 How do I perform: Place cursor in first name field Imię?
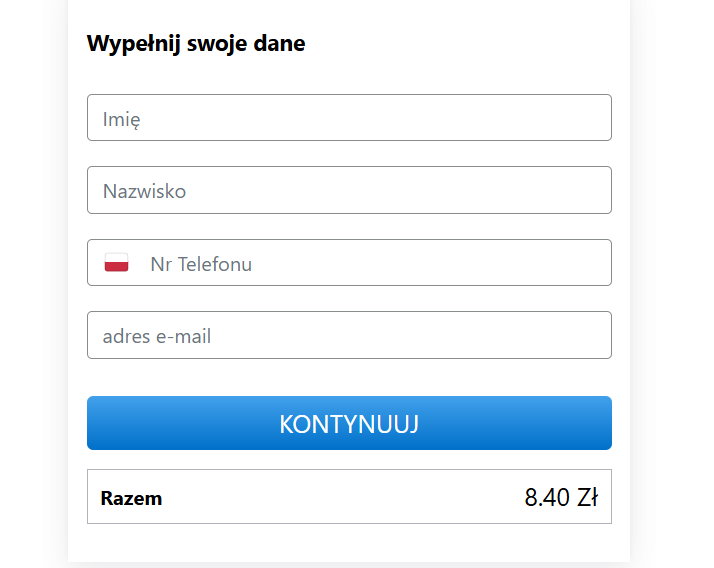[x=349, y=118]
